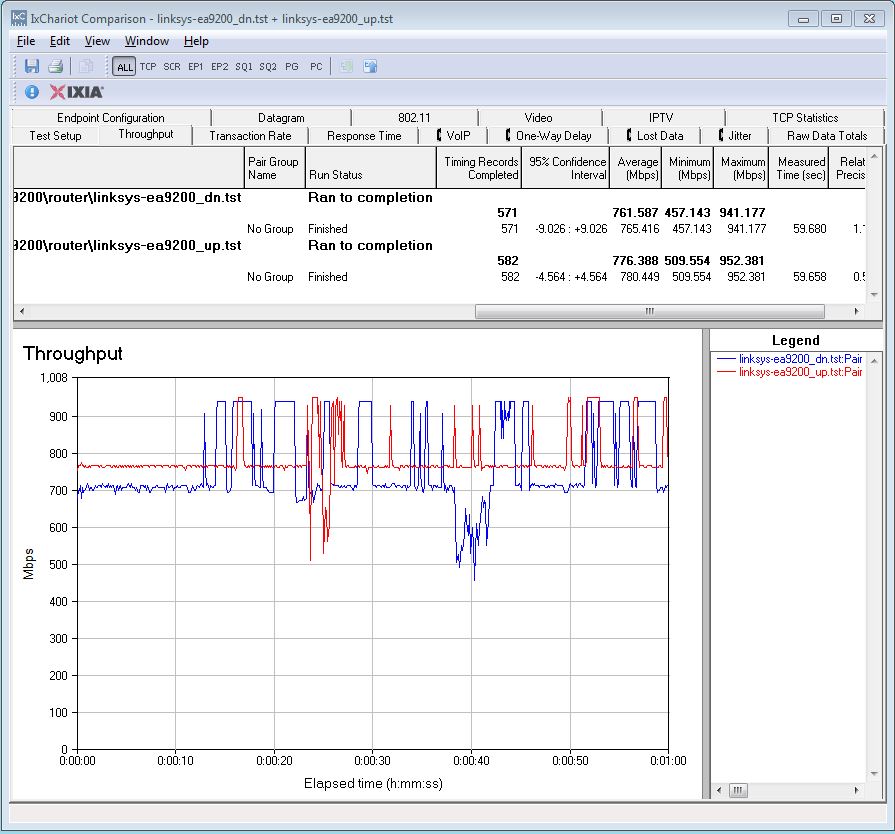
Task: Switch to Endpoint Configuration tab
Action: [x=111, y=118]
